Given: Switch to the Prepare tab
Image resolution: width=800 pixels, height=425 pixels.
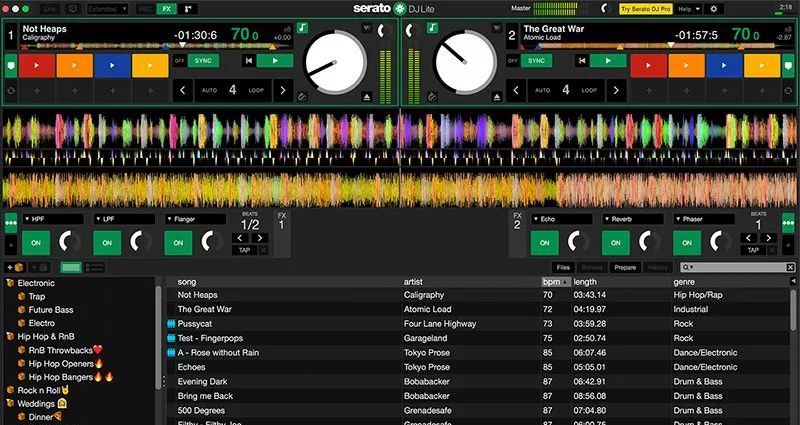Looking at the screenshot, I should click(625, 267).
